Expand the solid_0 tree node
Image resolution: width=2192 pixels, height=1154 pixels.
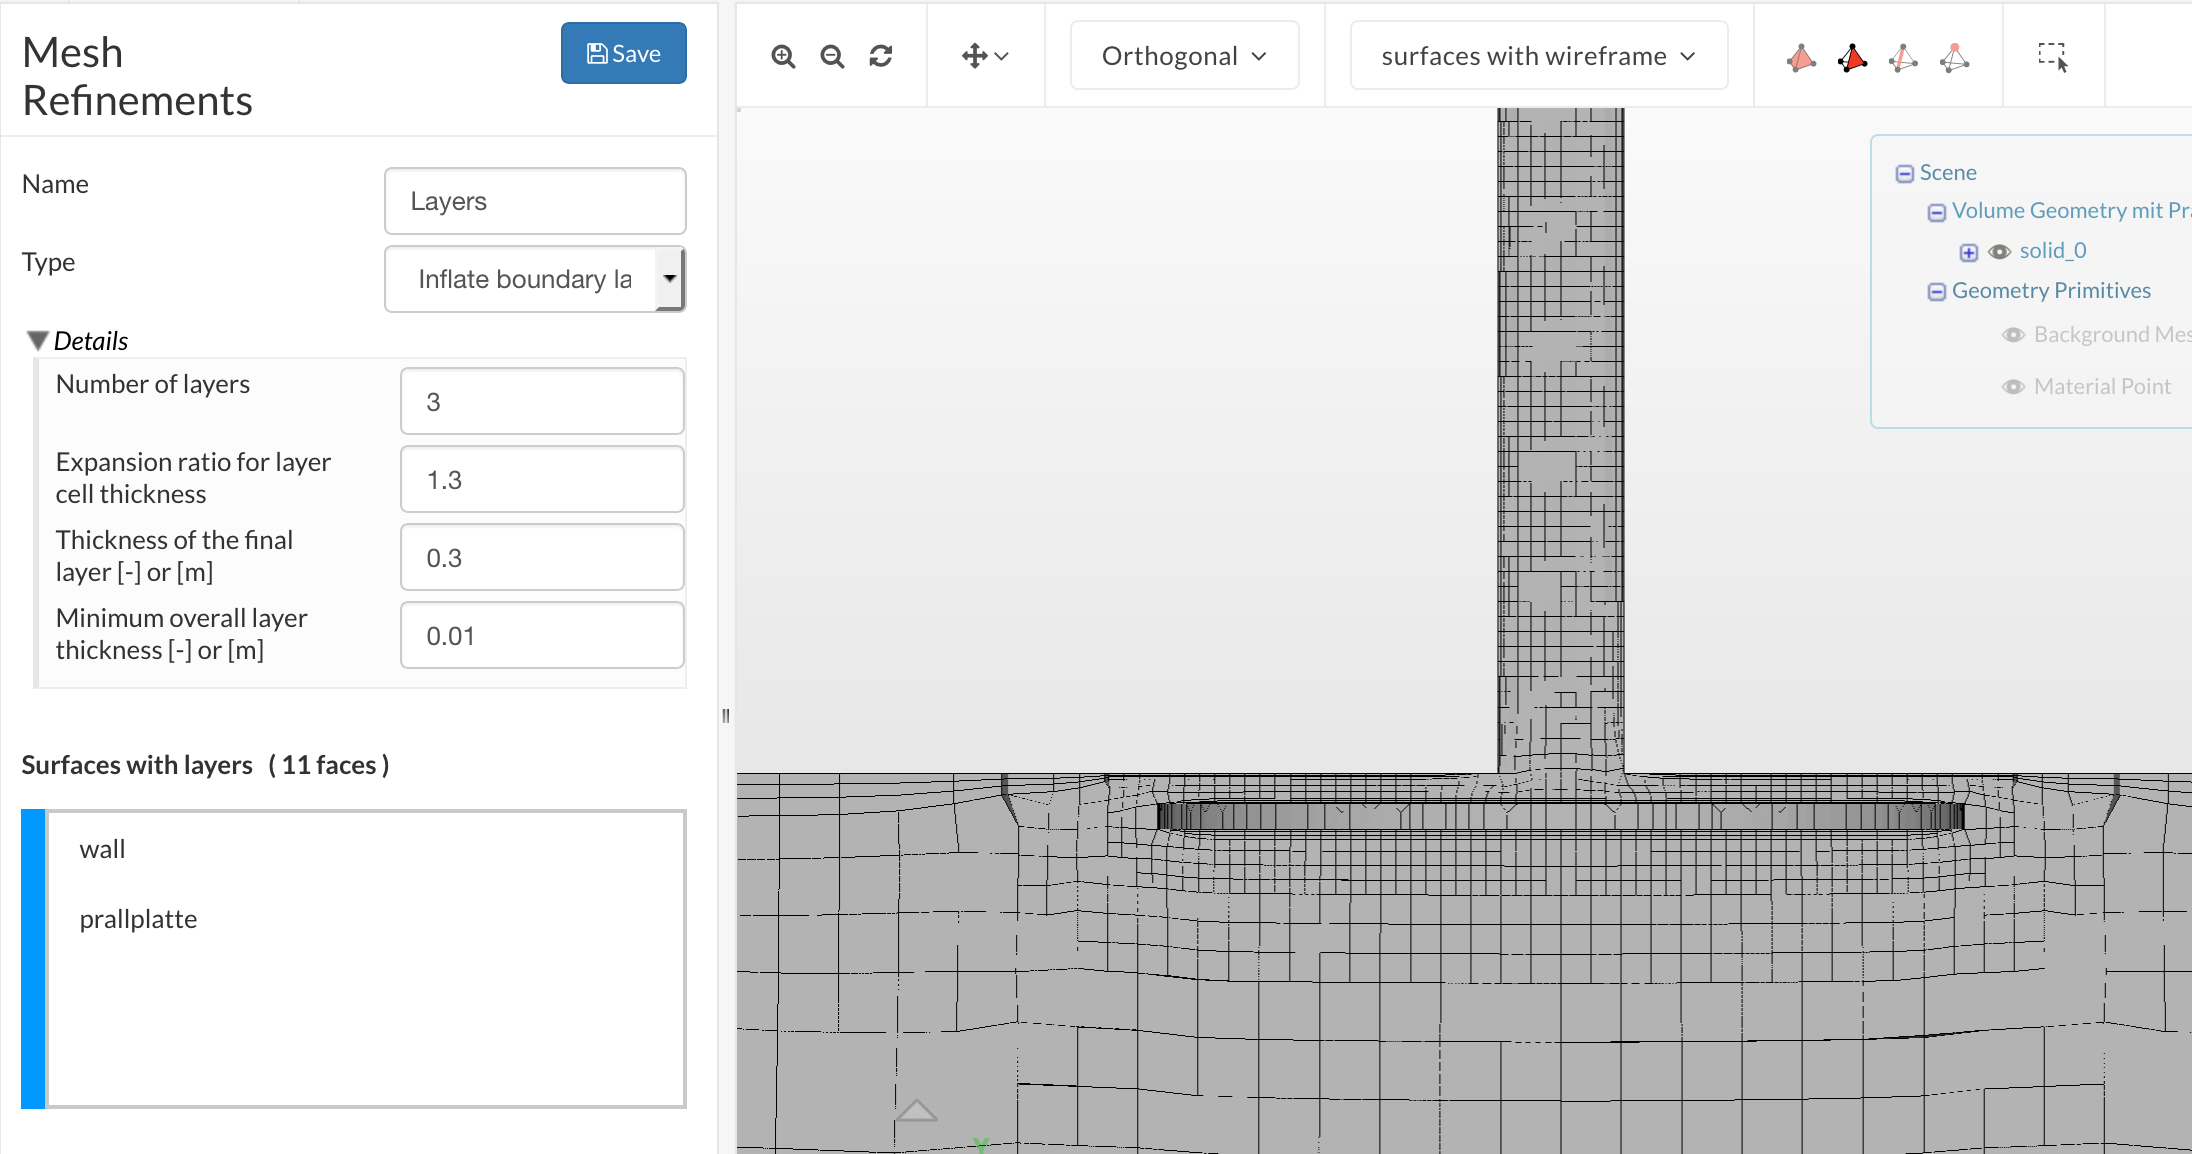1968,252
